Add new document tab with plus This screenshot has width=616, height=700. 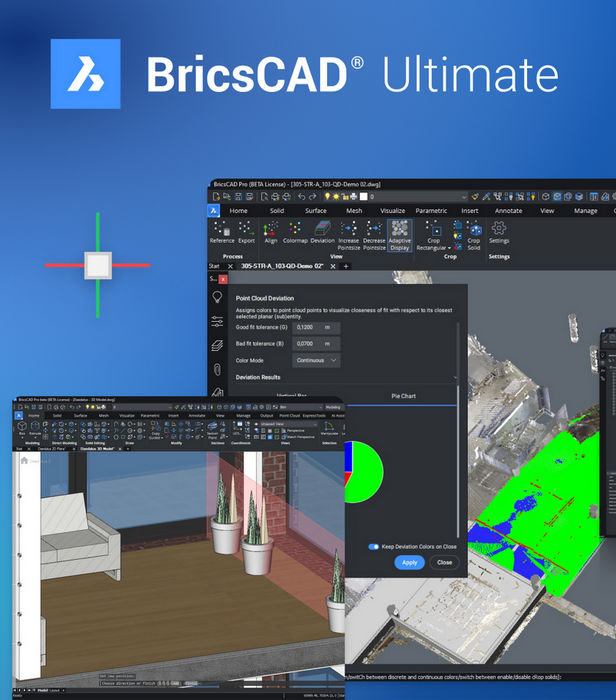(x=346, y=266)
